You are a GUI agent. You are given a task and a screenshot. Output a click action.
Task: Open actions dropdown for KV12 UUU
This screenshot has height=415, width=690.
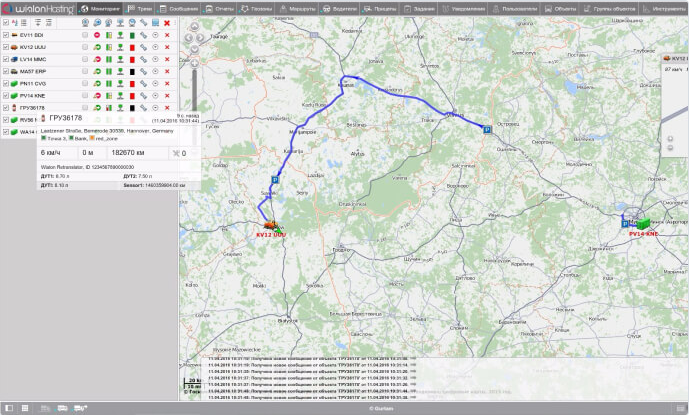tap(155, 47)
